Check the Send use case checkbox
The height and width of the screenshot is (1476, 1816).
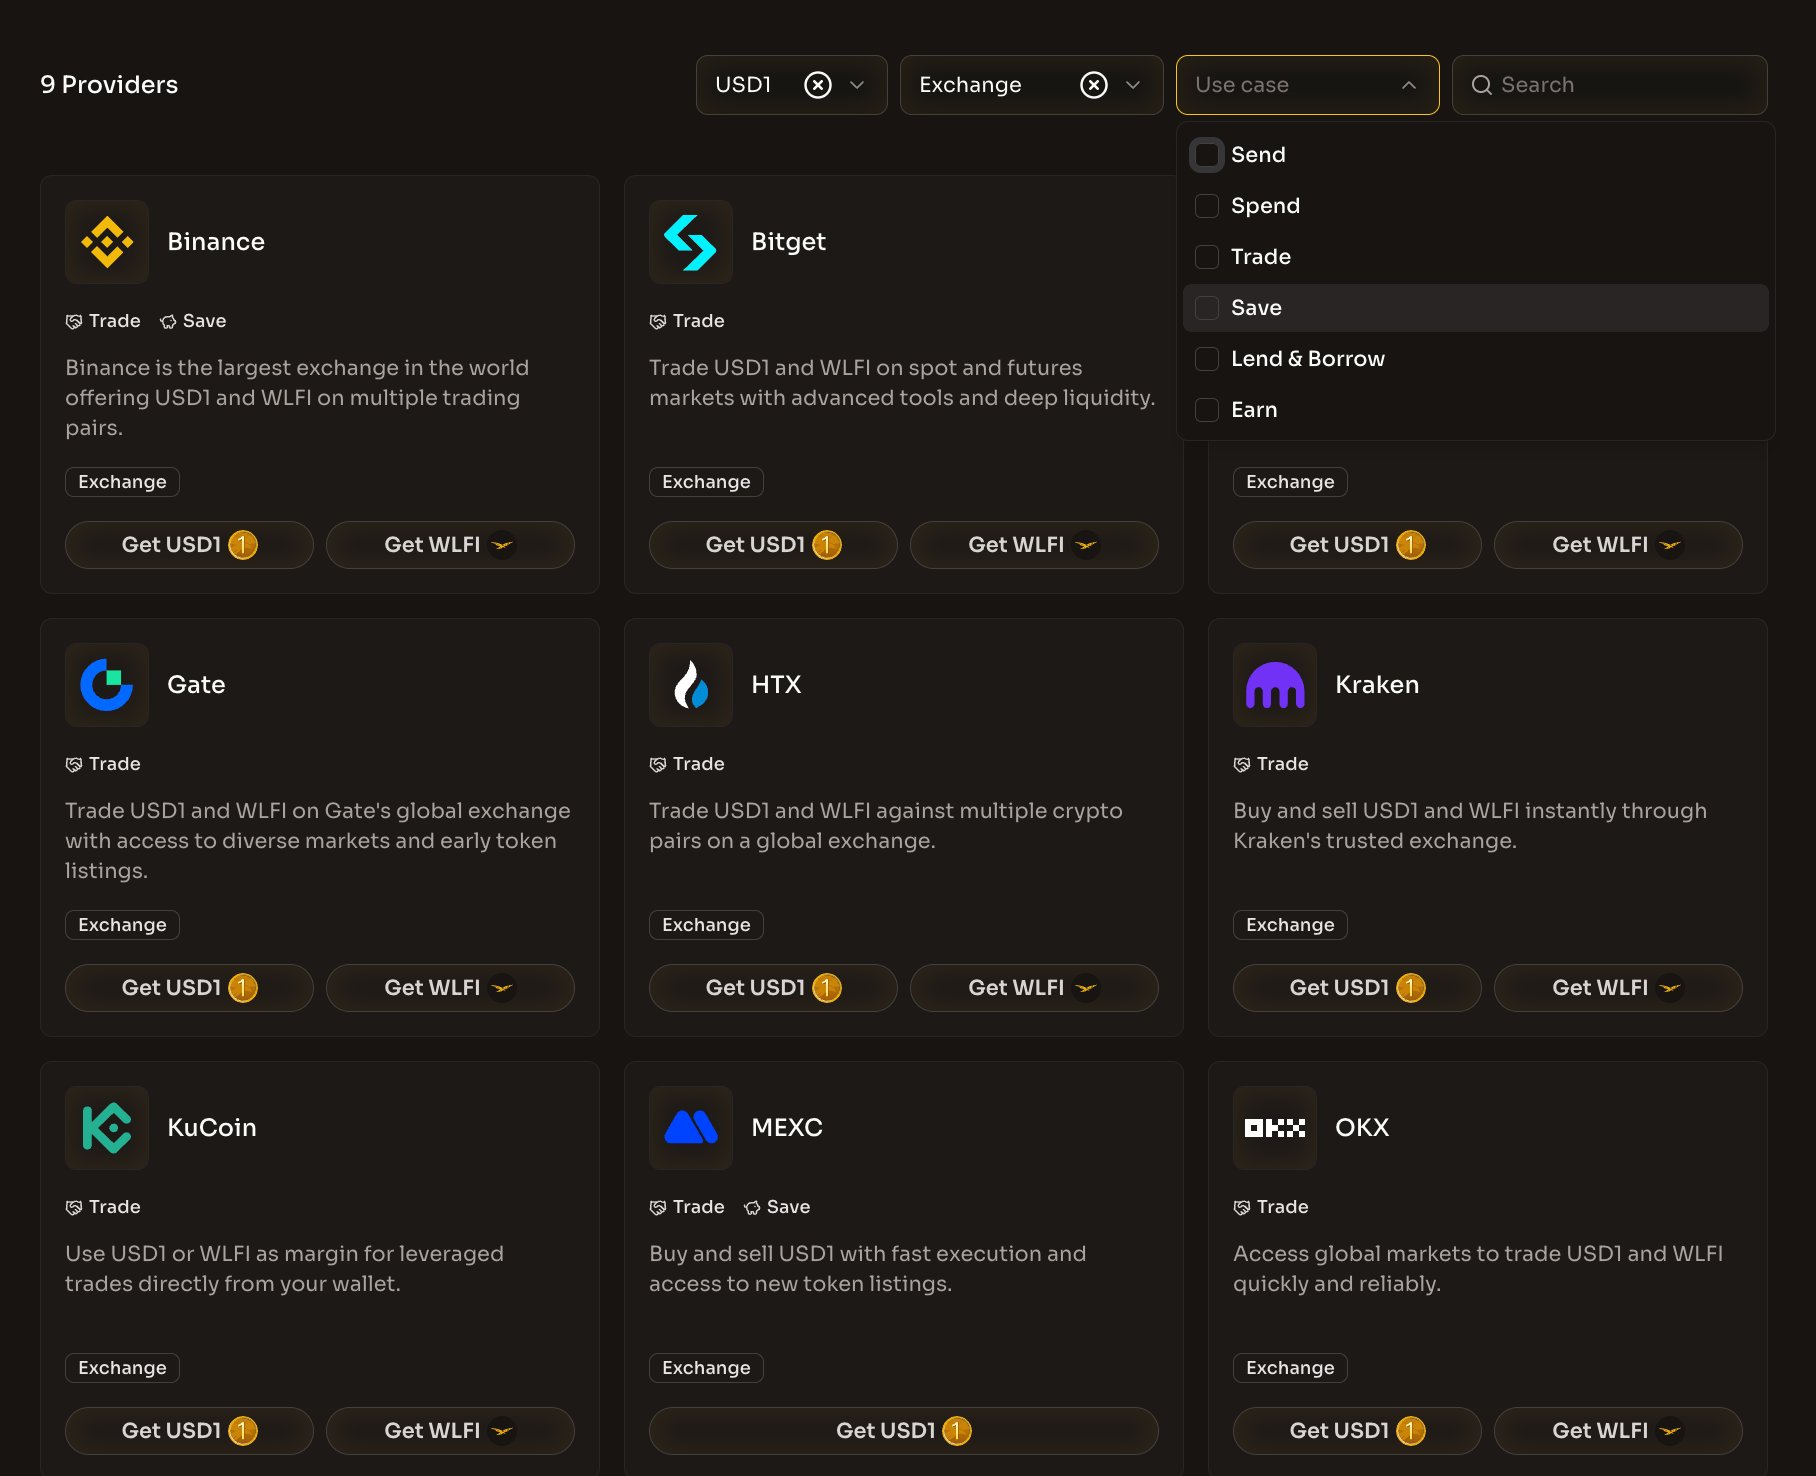[1207, 155]
